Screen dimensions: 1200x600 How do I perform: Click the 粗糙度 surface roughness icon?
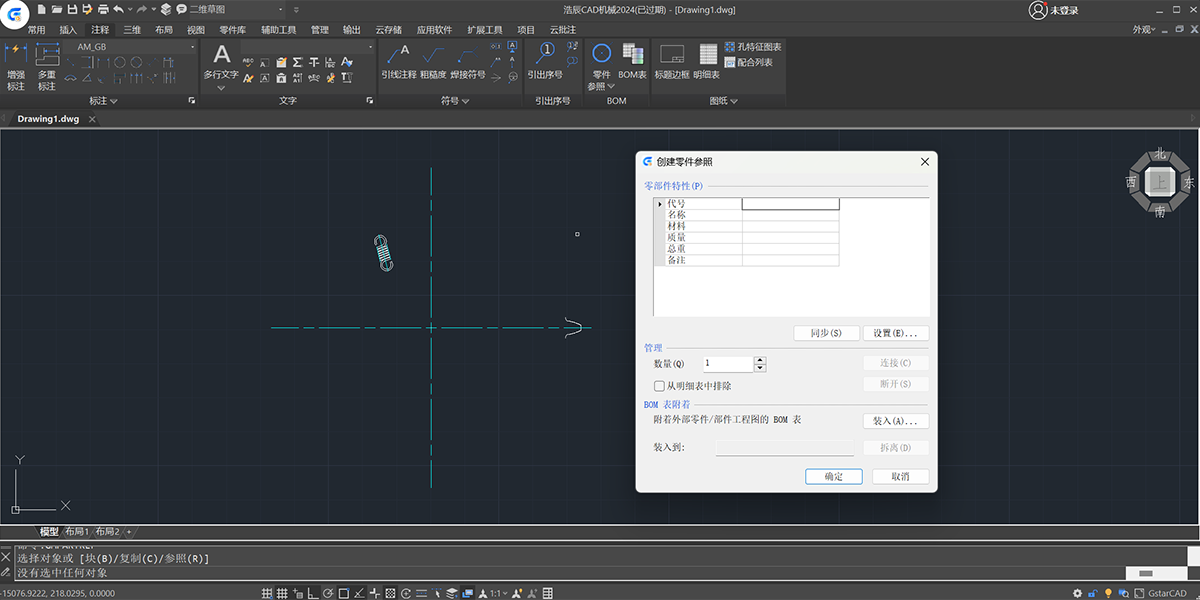[x=432, y=59]
